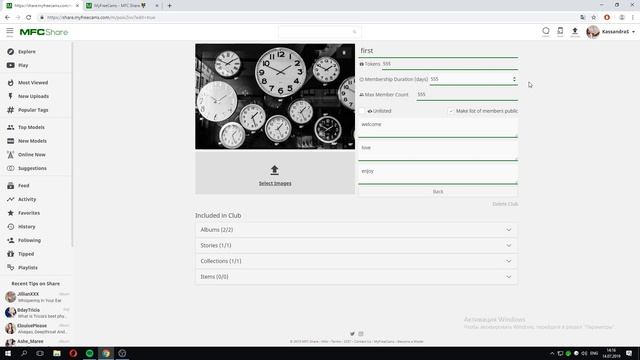Click the 'love' text area
This screenshot has height=360, width=640.
(438, 151)
